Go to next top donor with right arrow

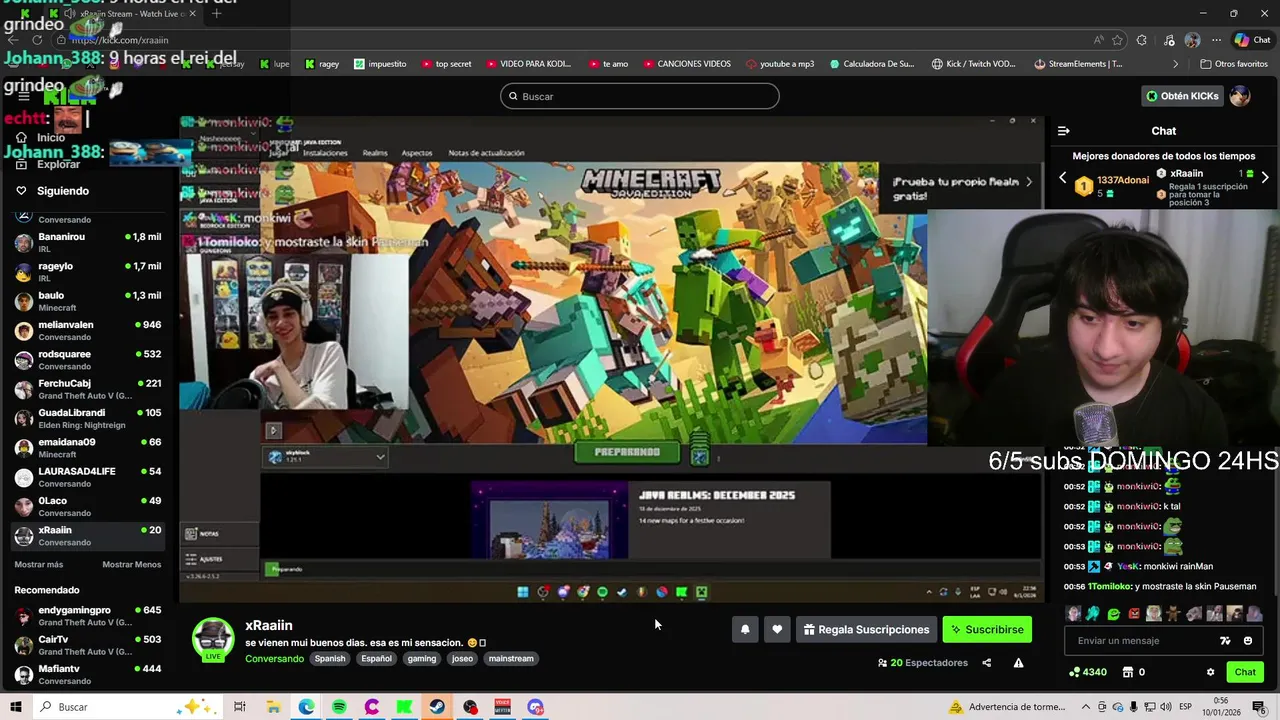pyautogui.click(x=1265, y=178)
